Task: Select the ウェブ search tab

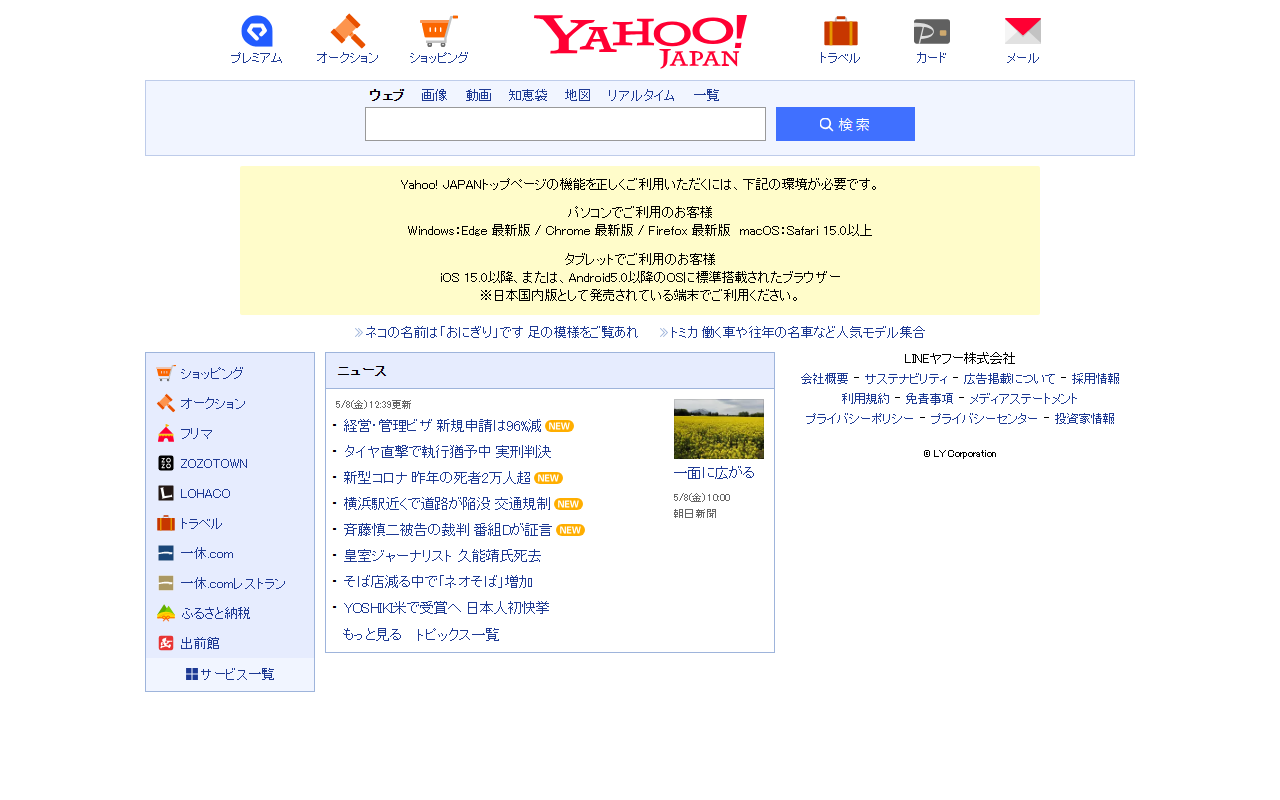Action: [x=386, y=95]
